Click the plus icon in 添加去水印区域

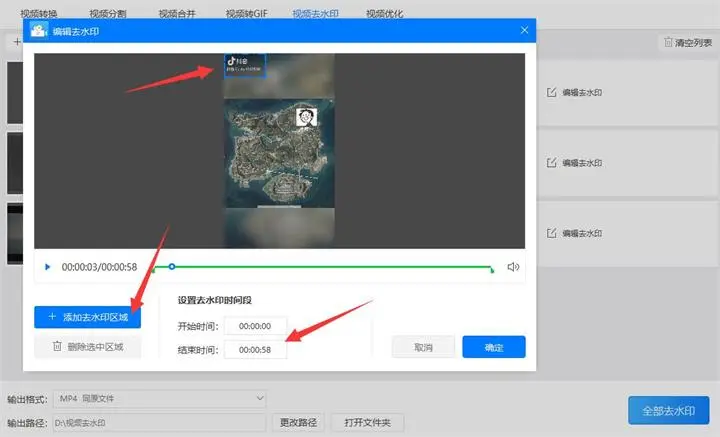tap(52, 317)
